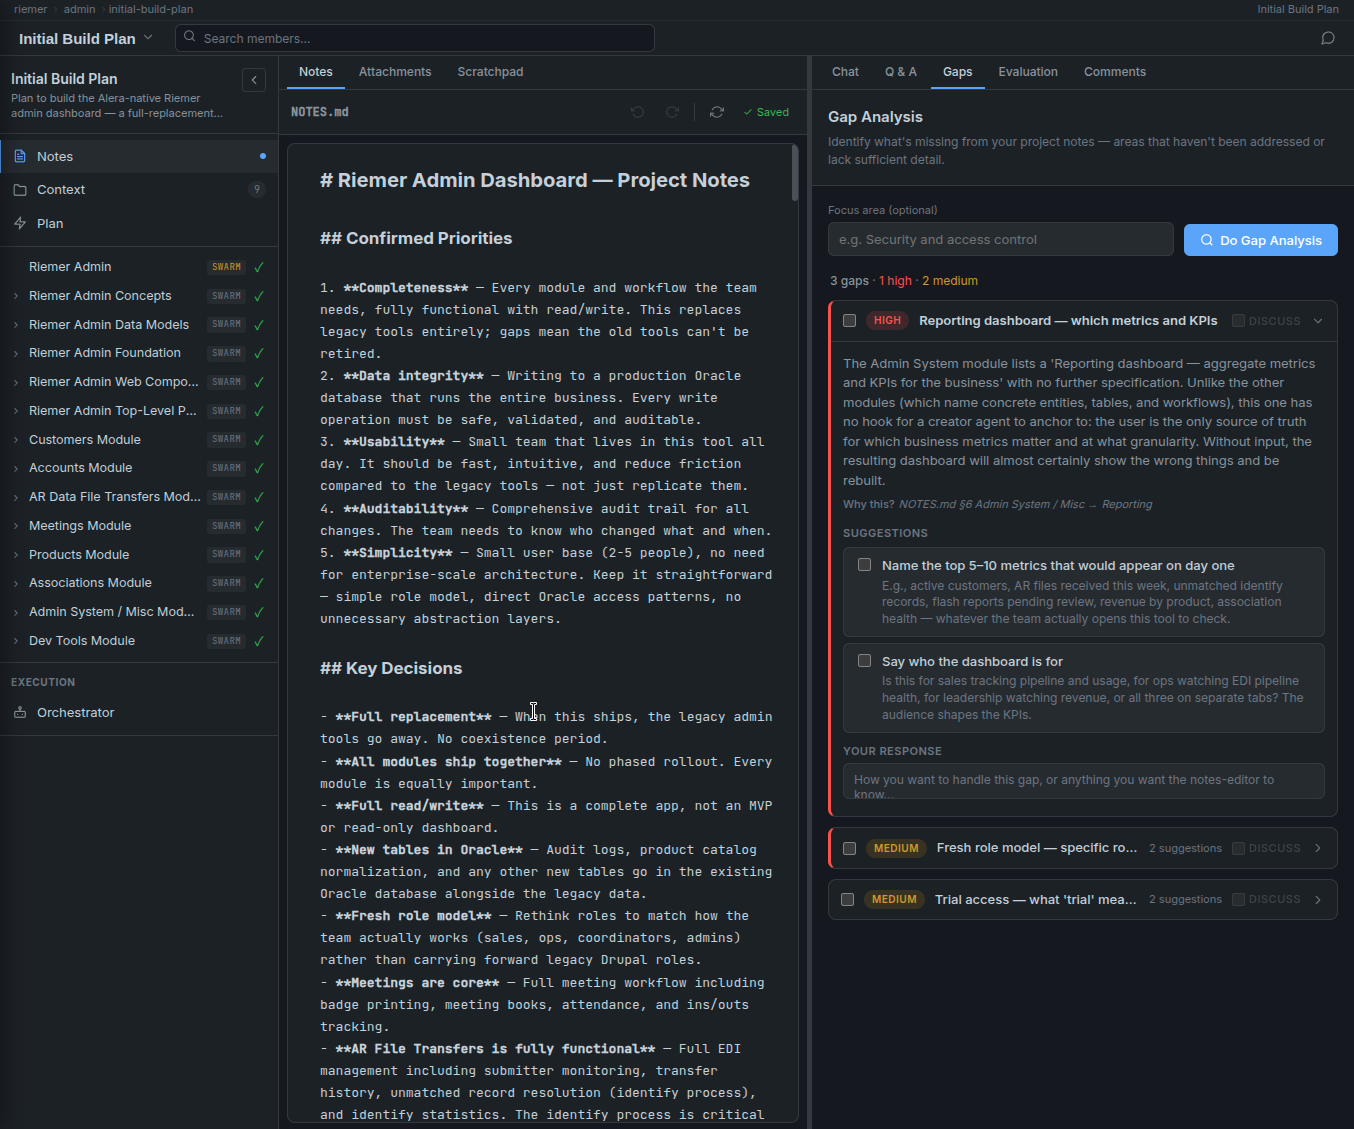Run Do Gap Analysis
Screen dimensions: 1354x1129
pyautogui.click(x=1260, y=240)
